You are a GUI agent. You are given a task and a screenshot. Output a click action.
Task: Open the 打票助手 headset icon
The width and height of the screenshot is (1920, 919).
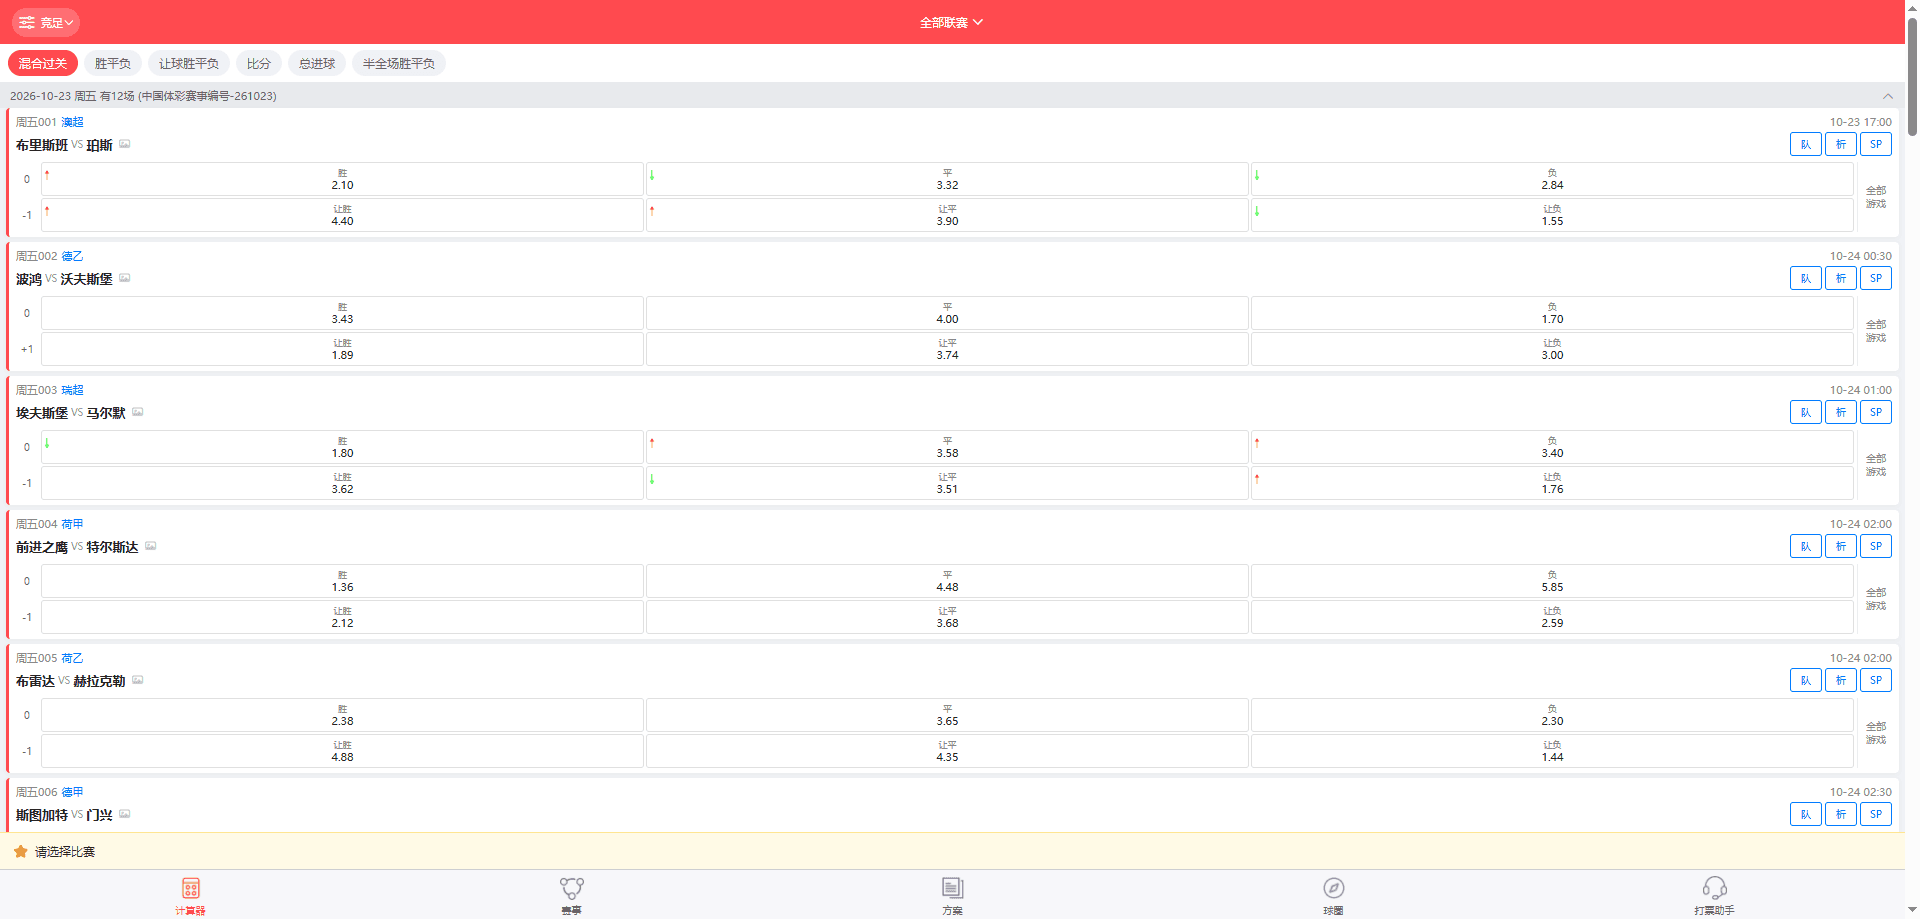(x=1714, y=888)
